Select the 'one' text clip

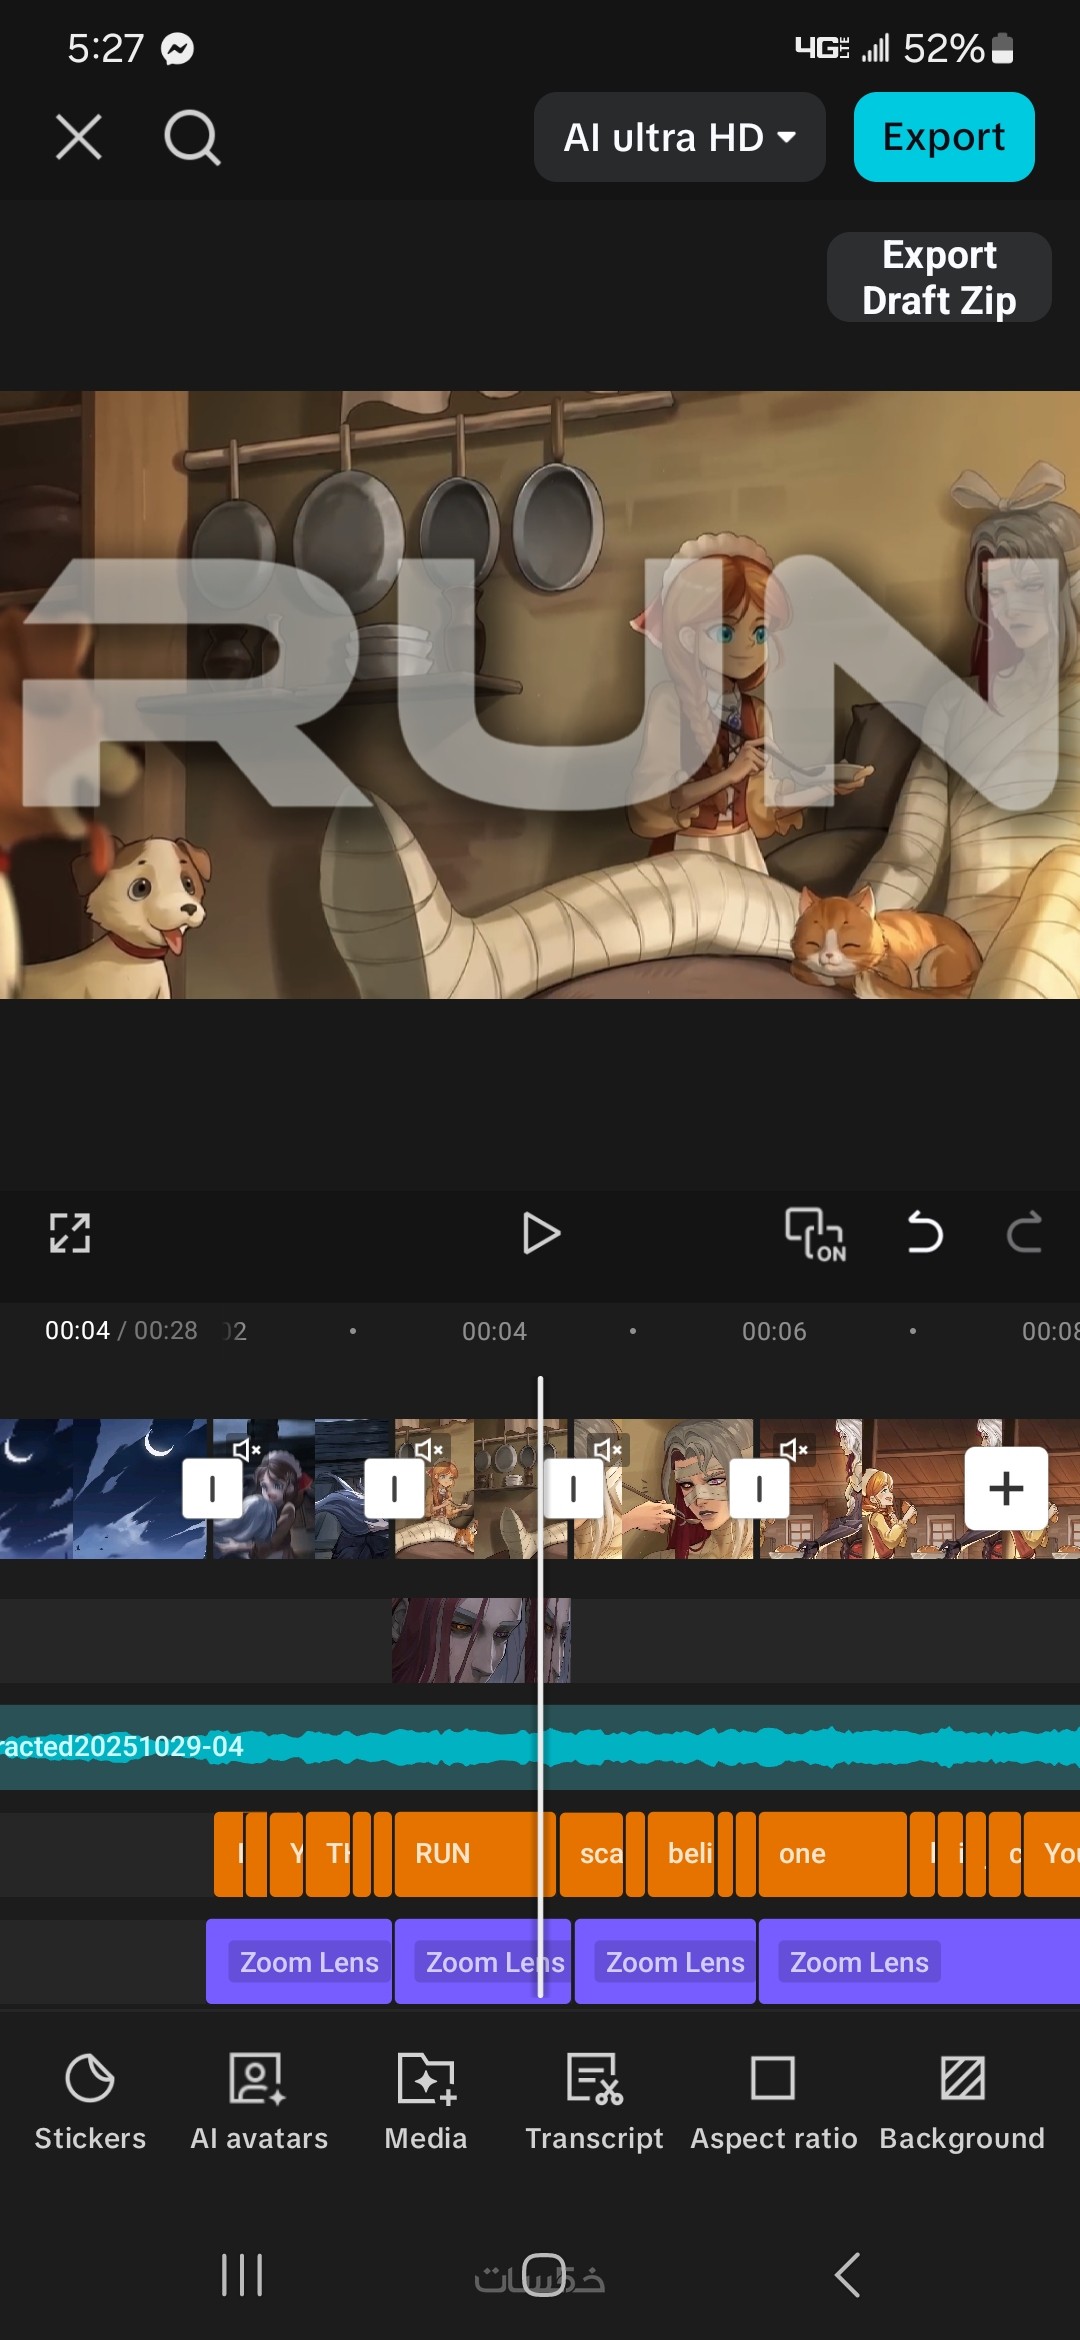832,1854
